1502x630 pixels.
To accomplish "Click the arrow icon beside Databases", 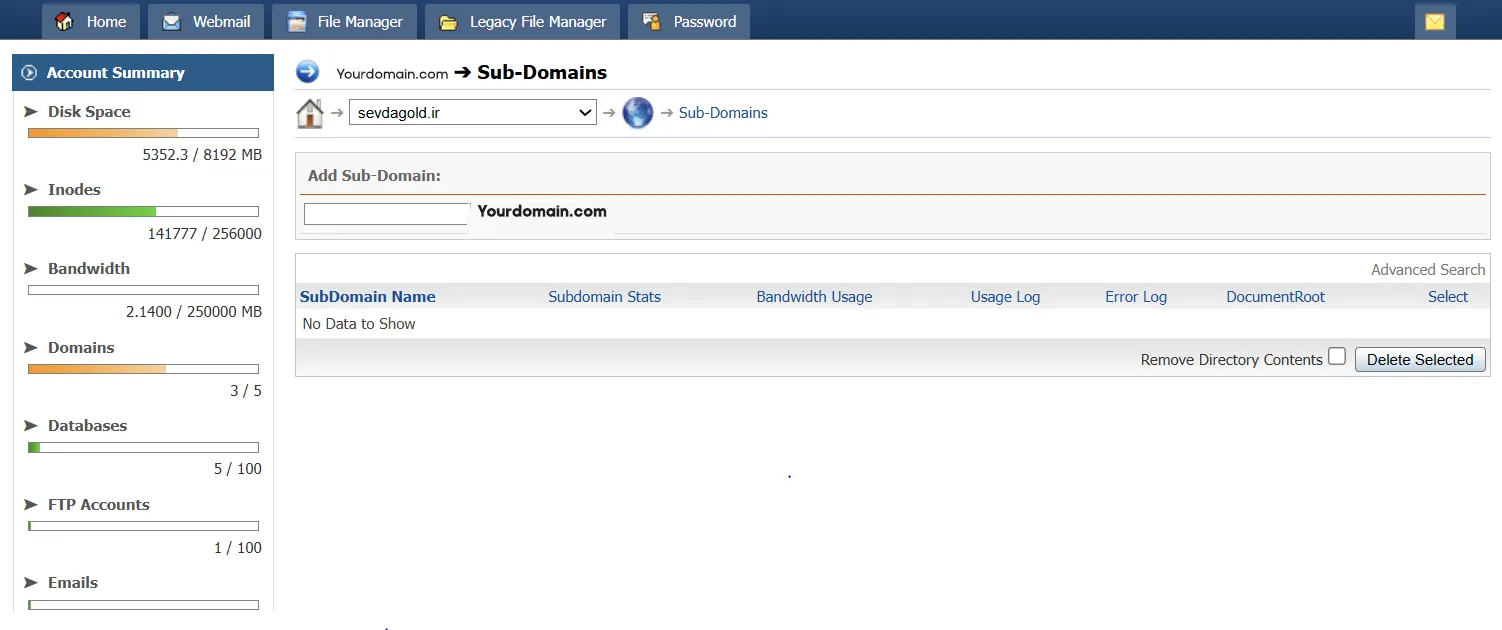I will click(31, 426).
